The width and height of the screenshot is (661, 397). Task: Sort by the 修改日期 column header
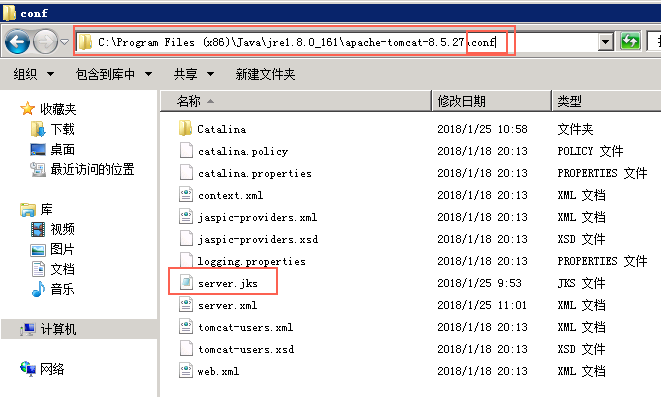492,101
